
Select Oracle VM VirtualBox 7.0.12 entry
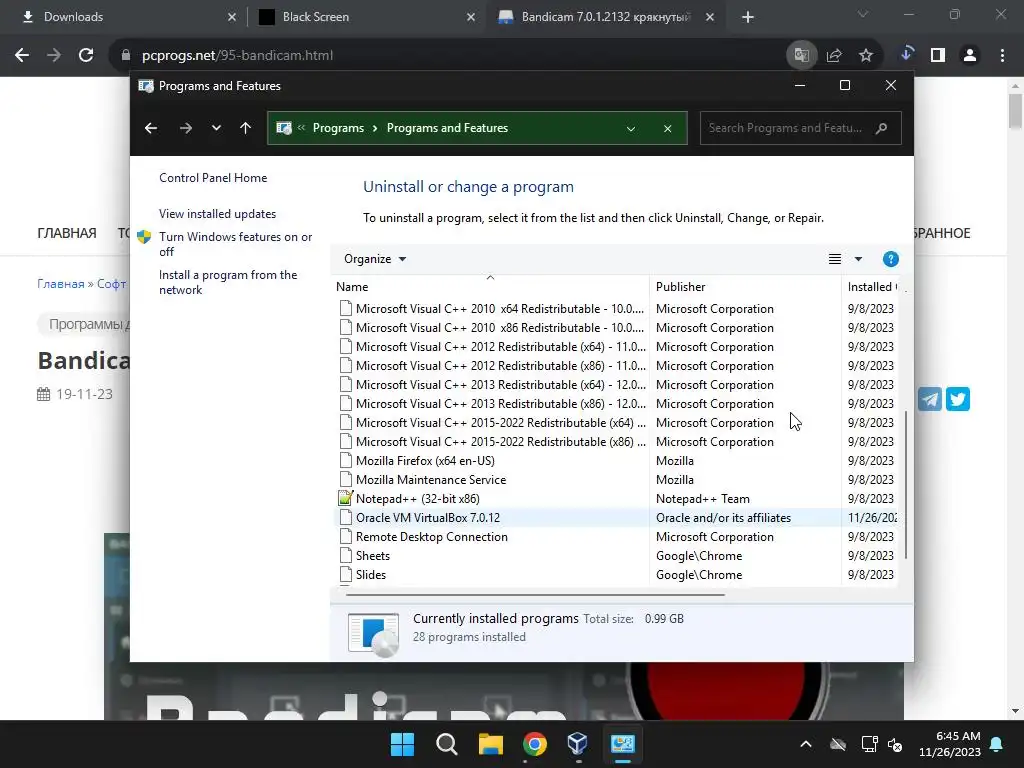click(x=617, y=518)
